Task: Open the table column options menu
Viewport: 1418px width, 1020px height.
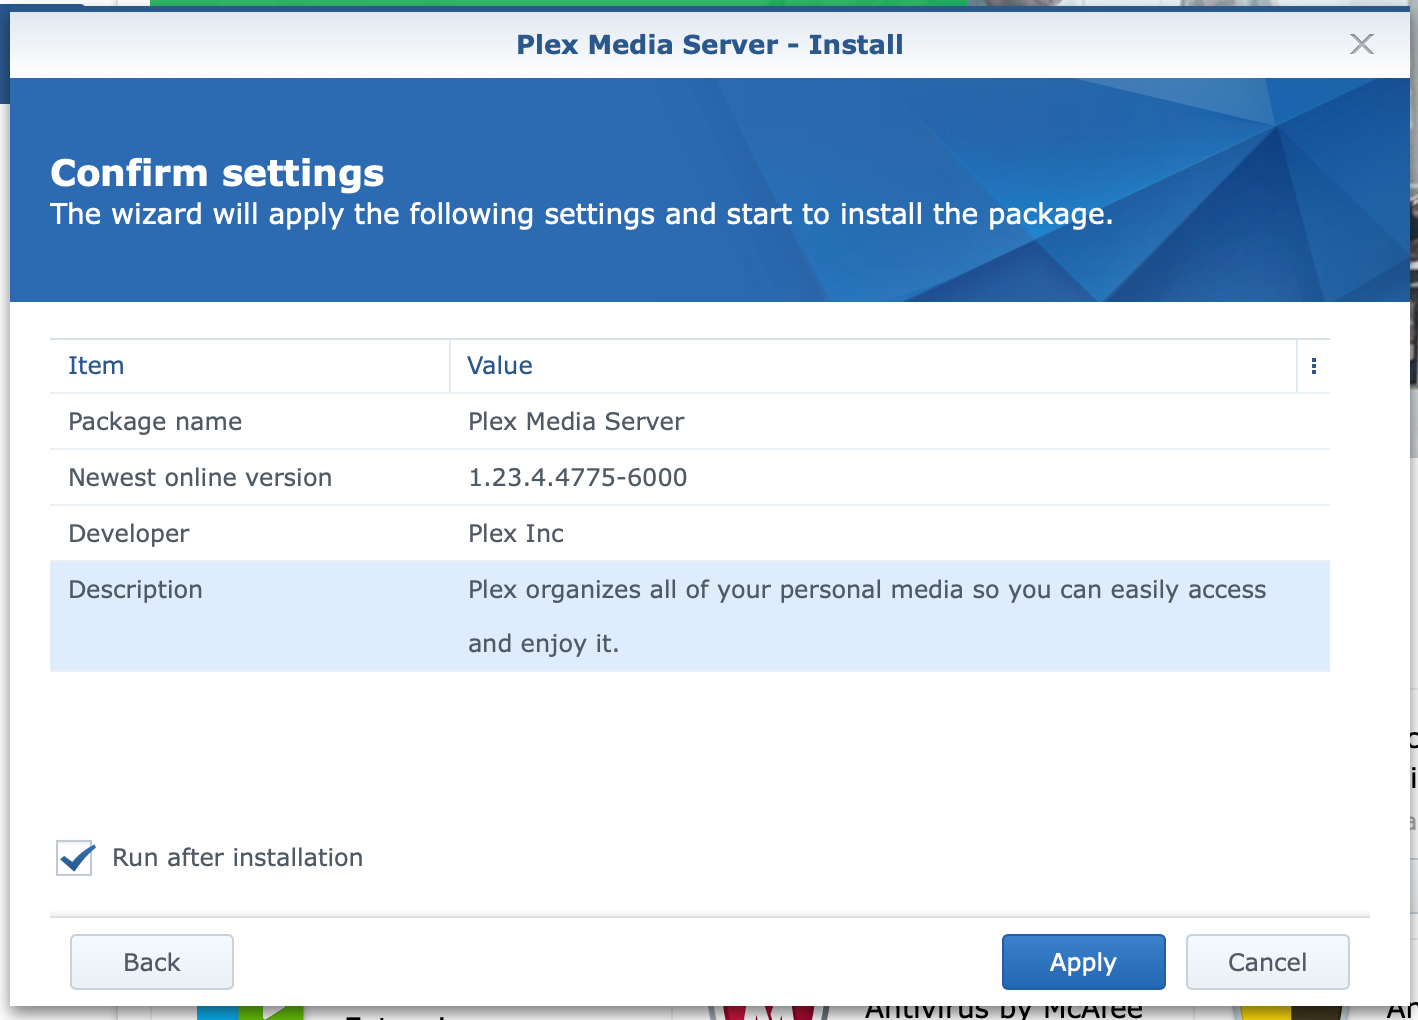Action: (x=1313, y=366)
